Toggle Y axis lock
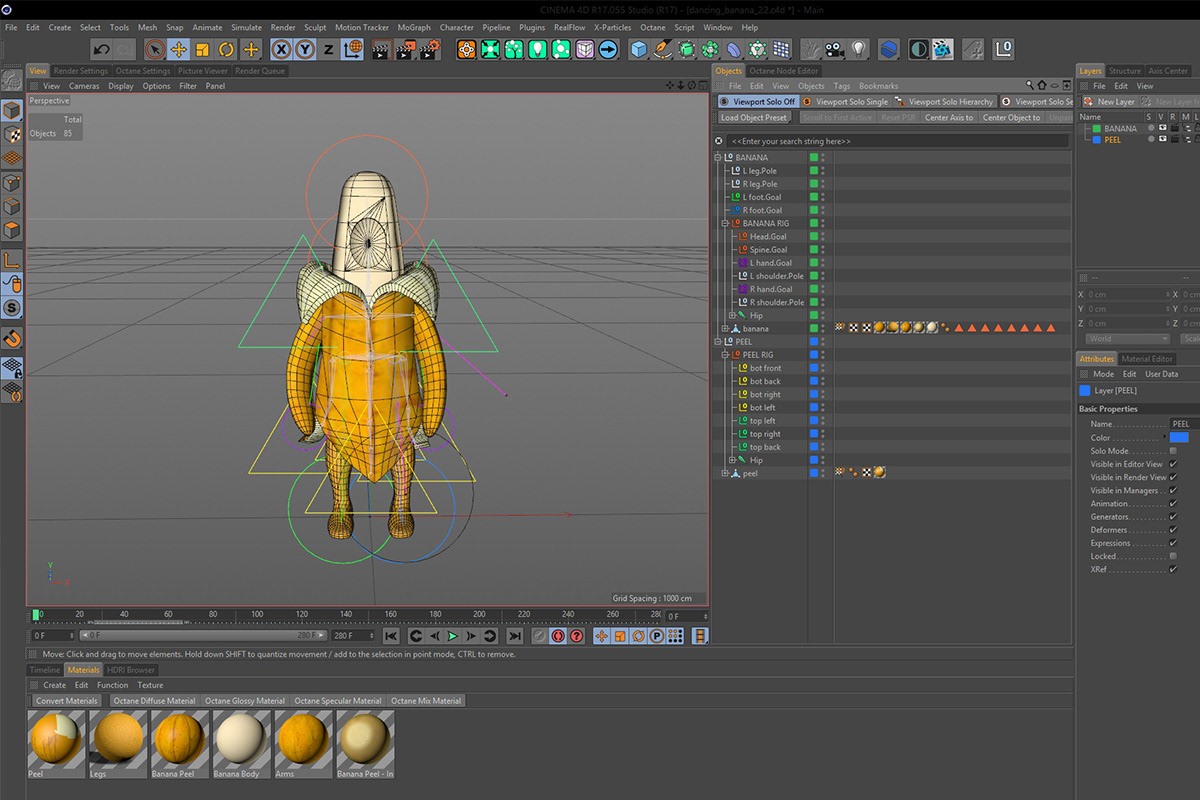Image resolution: width=1200 pixels, height=800 pixels. (x=305, y=49)
